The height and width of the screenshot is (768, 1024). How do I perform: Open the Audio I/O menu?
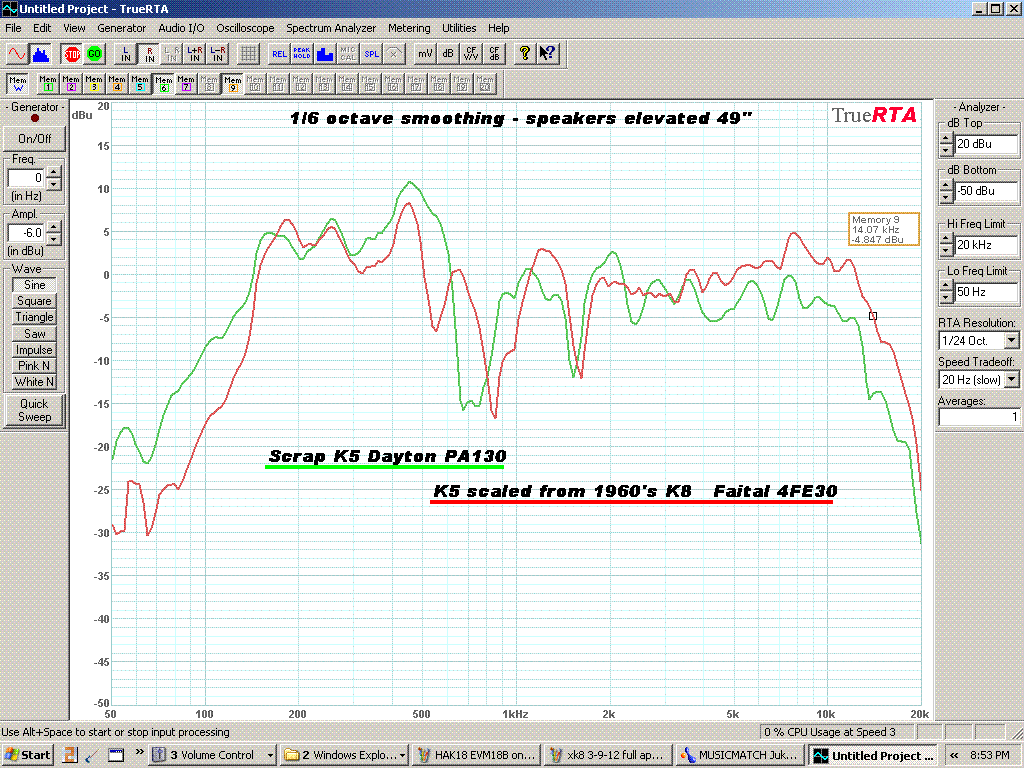[x=181, y=28]
